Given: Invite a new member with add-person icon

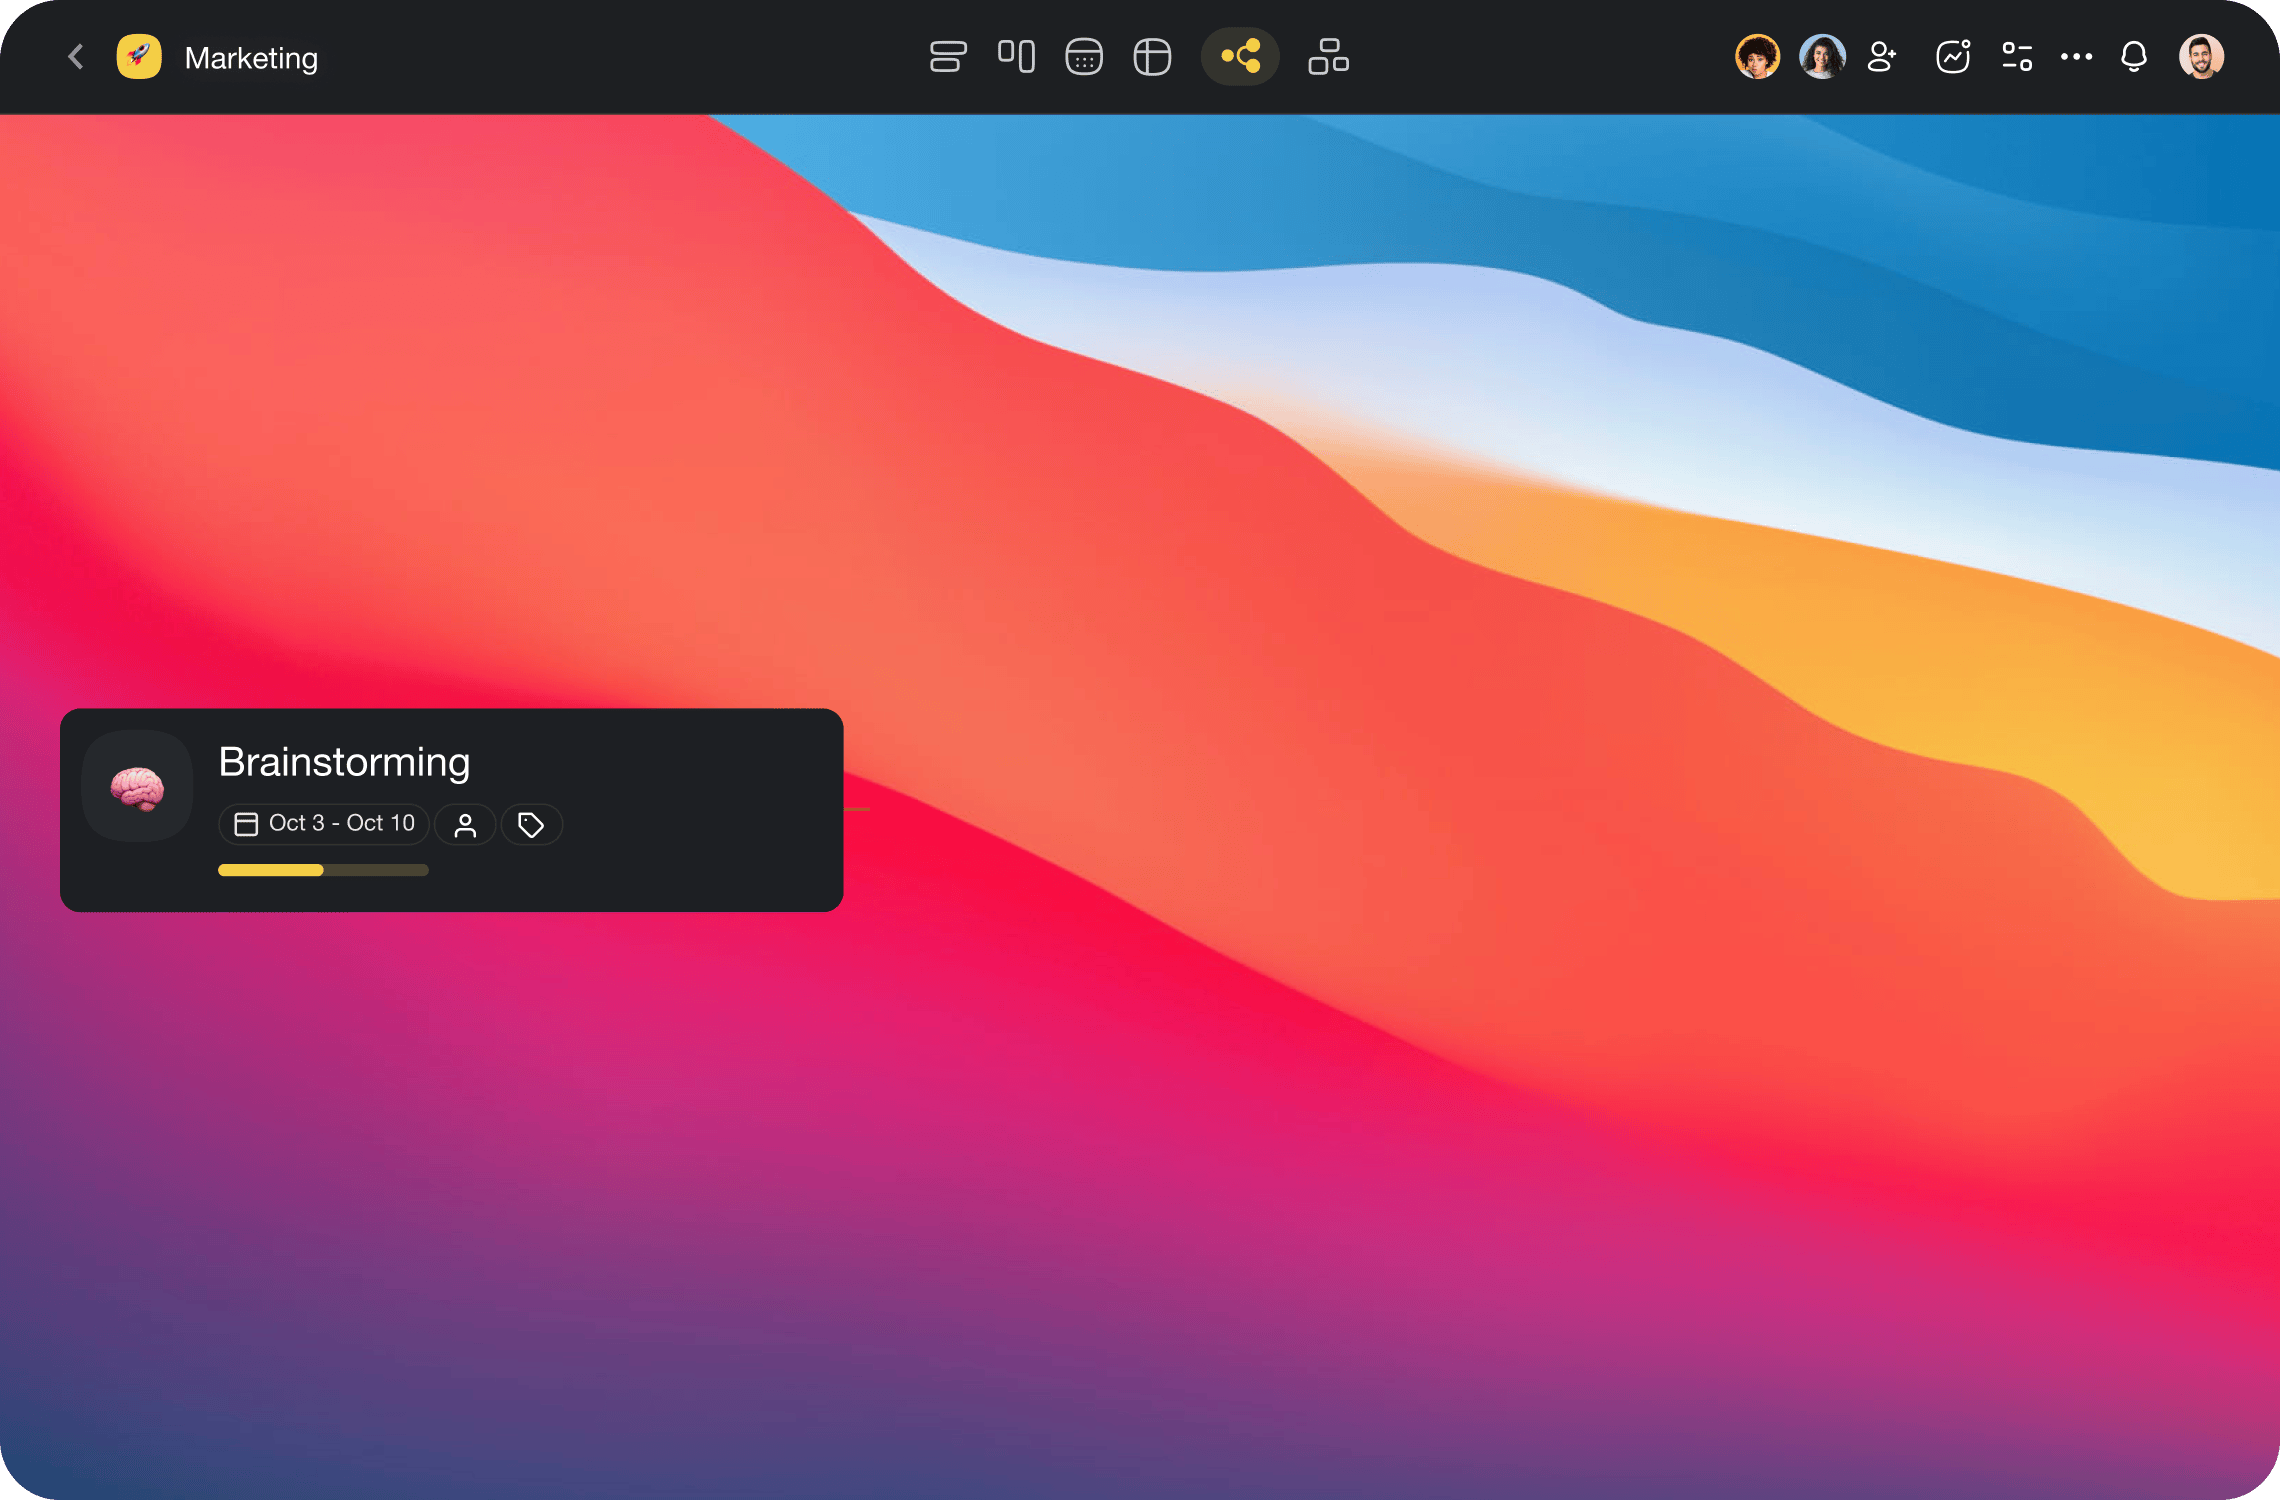Looking at the screenshot, I should coord(1882,57).
